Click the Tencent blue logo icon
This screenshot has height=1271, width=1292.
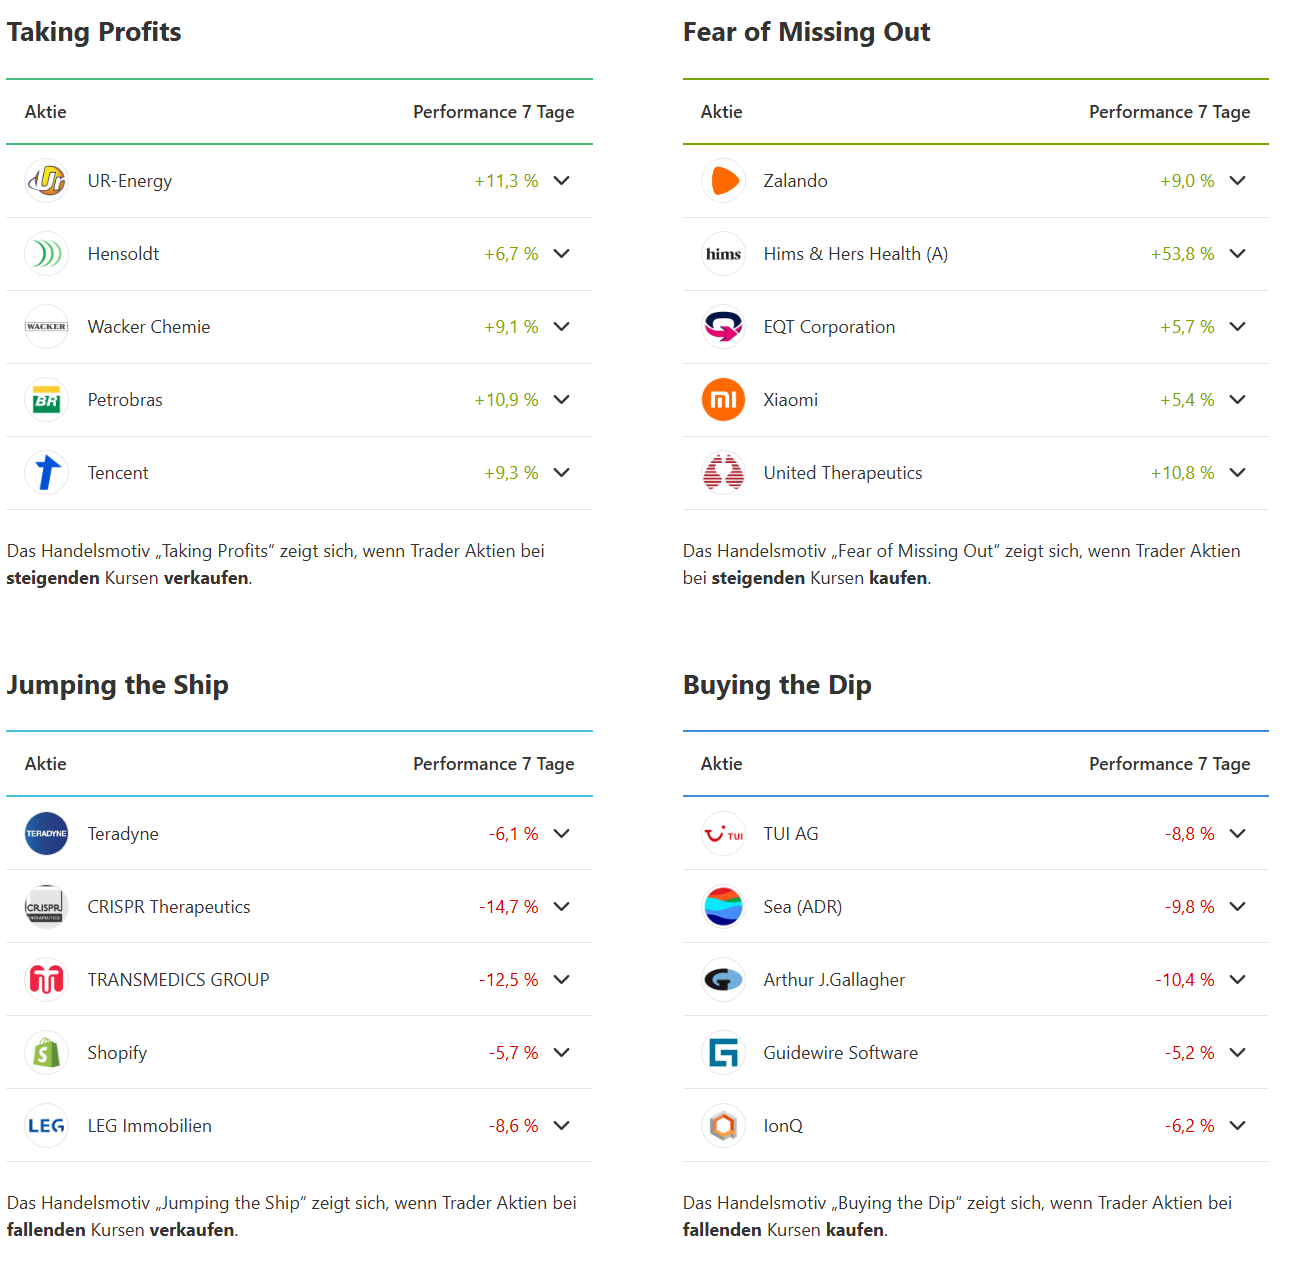[46, 473]
